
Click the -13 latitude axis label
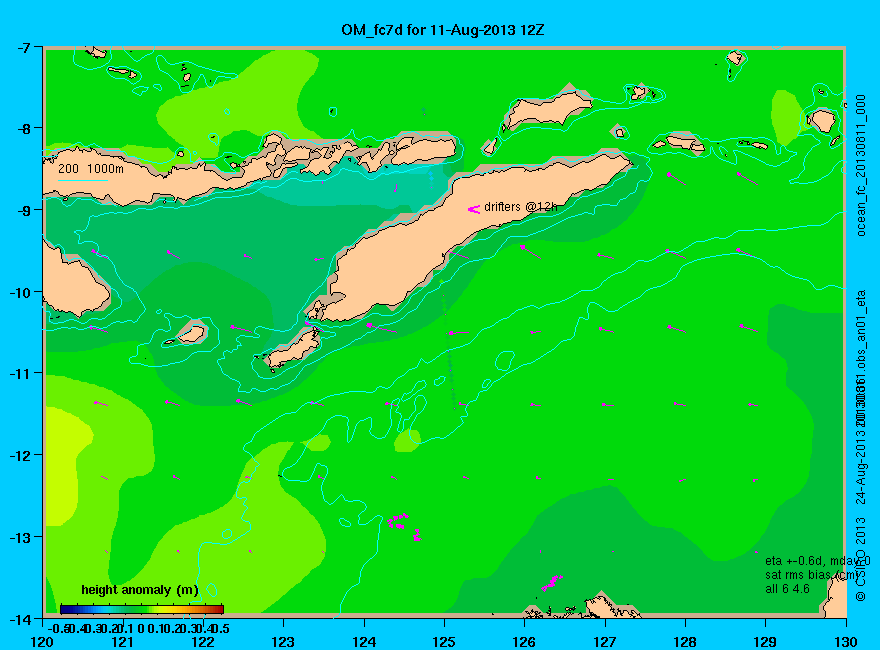coord(20,537)
